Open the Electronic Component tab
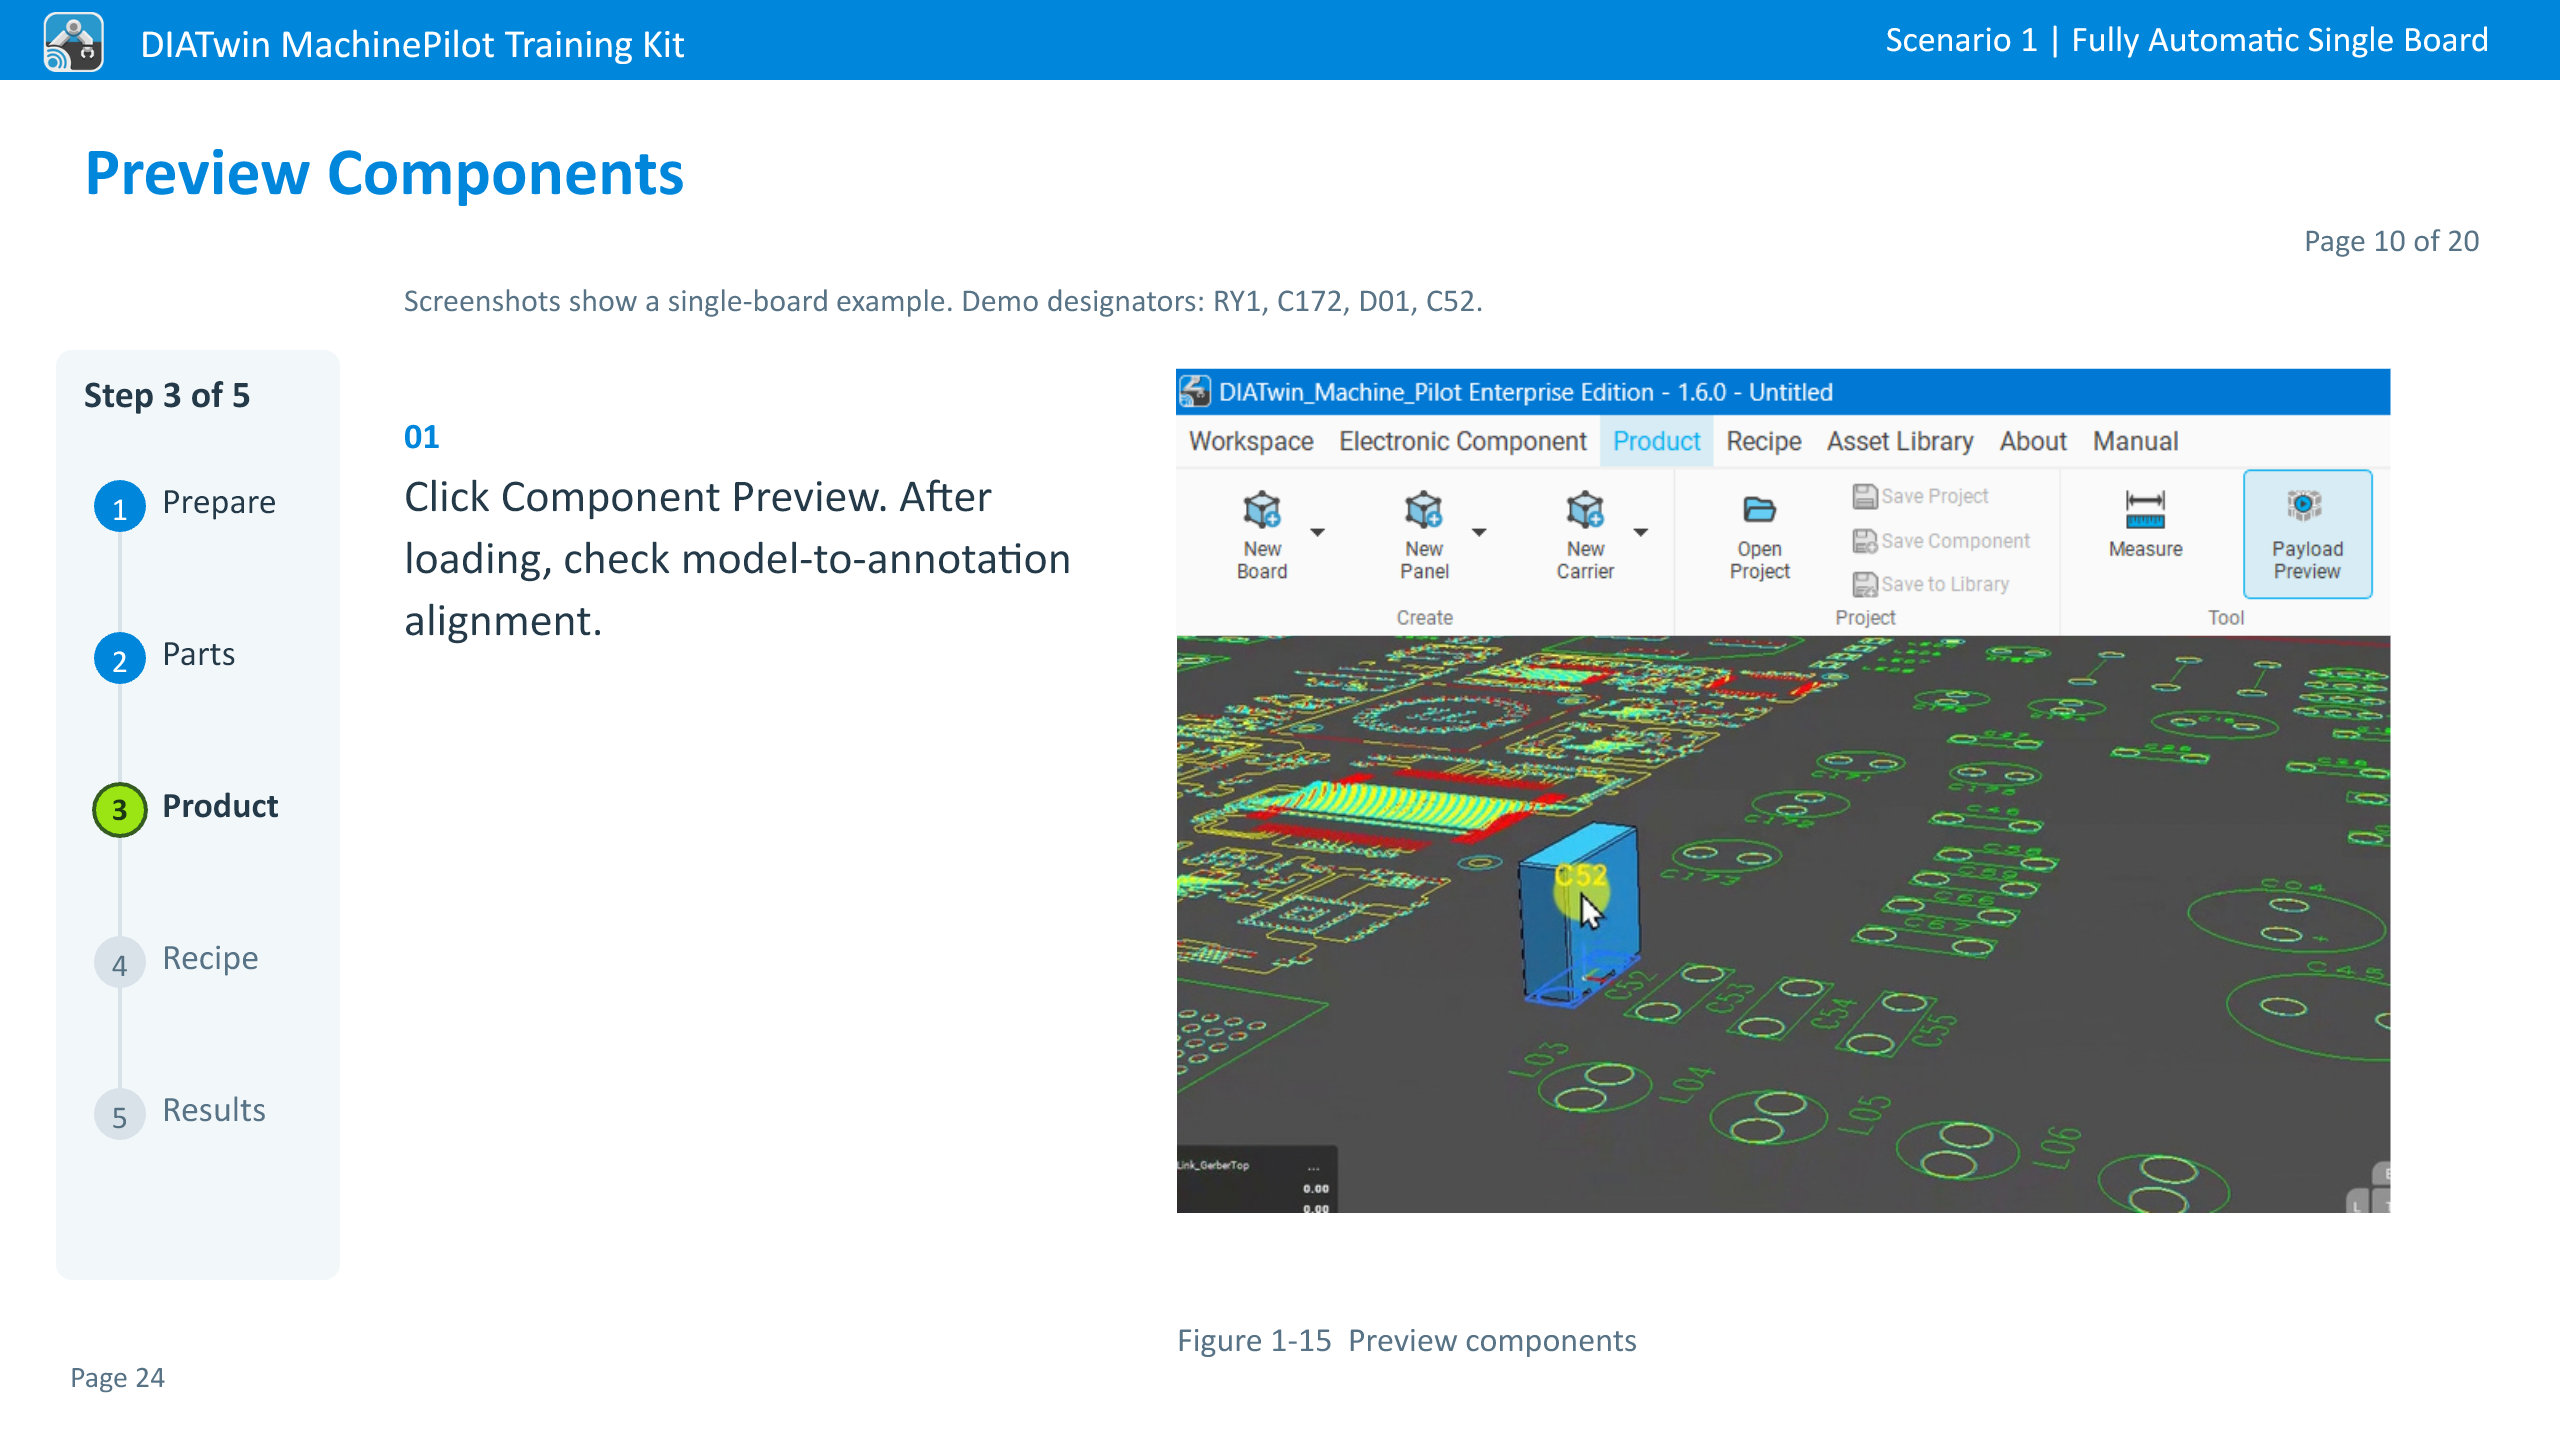Screen dimensions: 2560x1440 click(x=1462, y=441)
